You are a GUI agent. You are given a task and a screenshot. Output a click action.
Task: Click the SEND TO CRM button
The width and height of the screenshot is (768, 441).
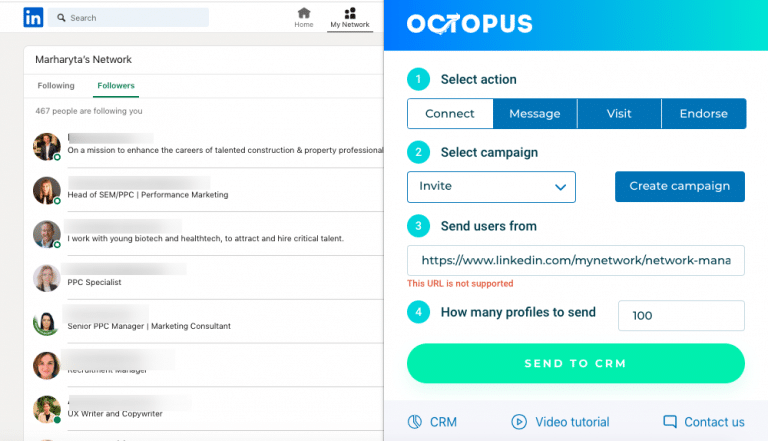click(576, 363)
